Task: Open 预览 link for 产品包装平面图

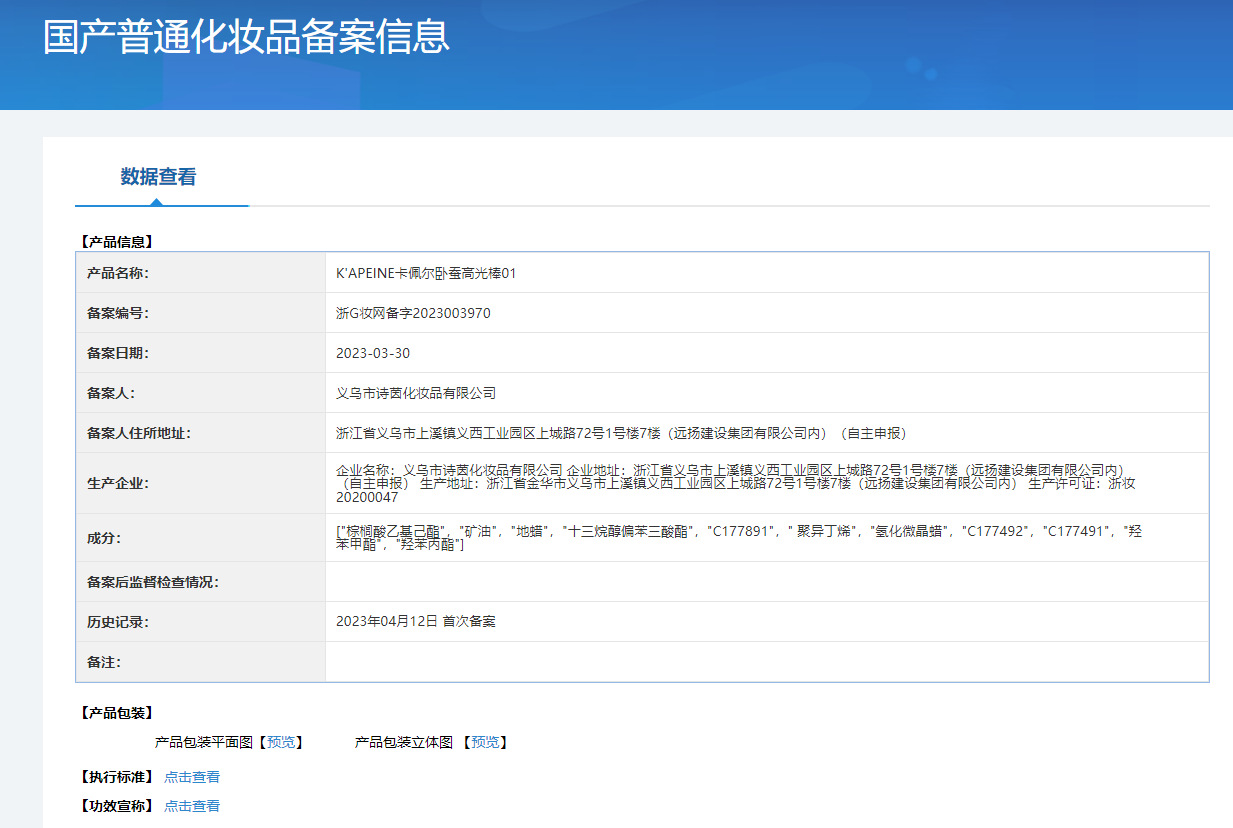Action: coord(281,742)
